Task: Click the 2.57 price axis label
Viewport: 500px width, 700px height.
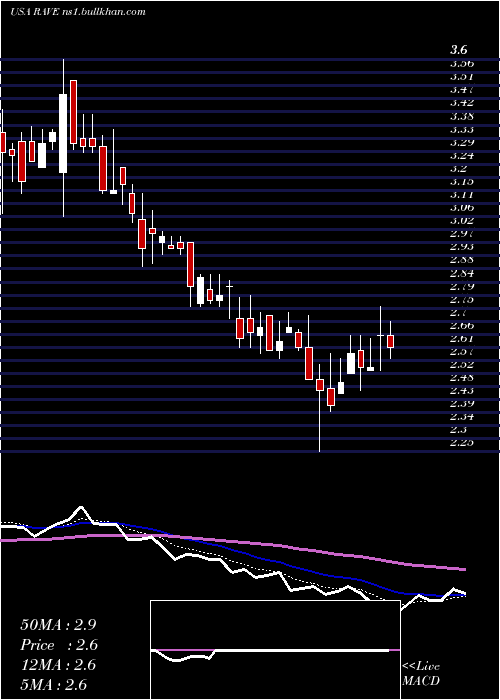Action: pyautogui.click(x=462, y=351)
